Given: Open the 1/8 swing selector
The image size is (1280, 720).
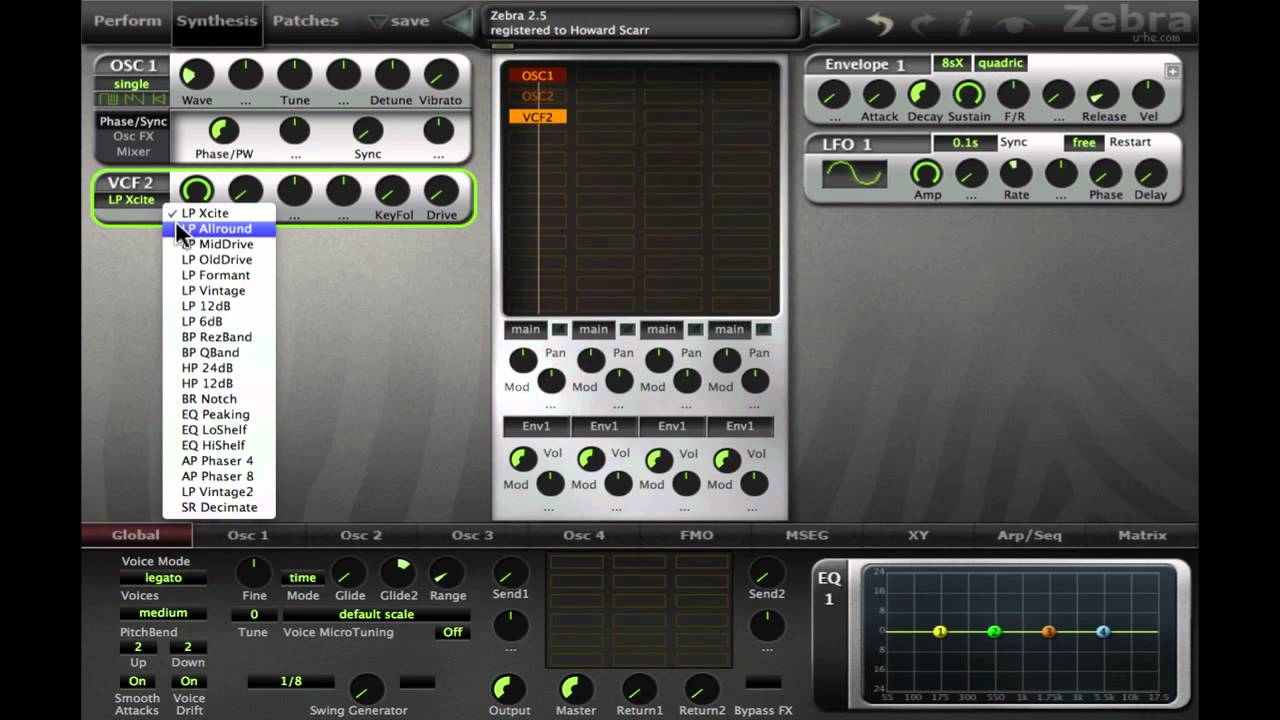Looking at the screenshot, I should tap(291, 682).
